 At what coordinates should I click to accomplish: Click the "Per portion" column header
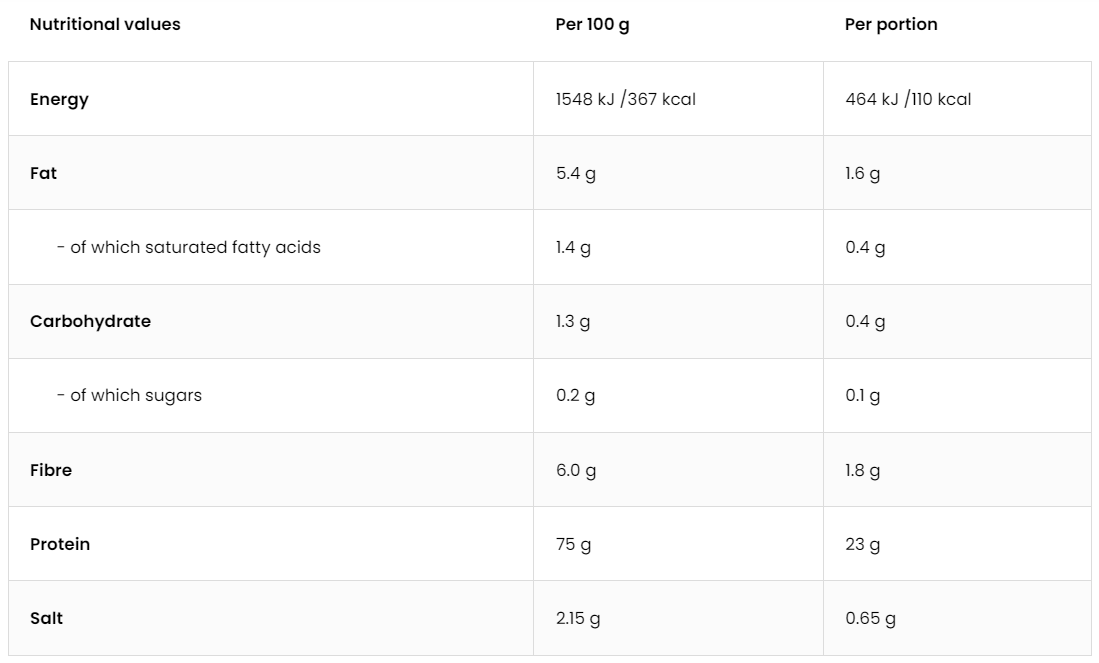tap(891, 25)
